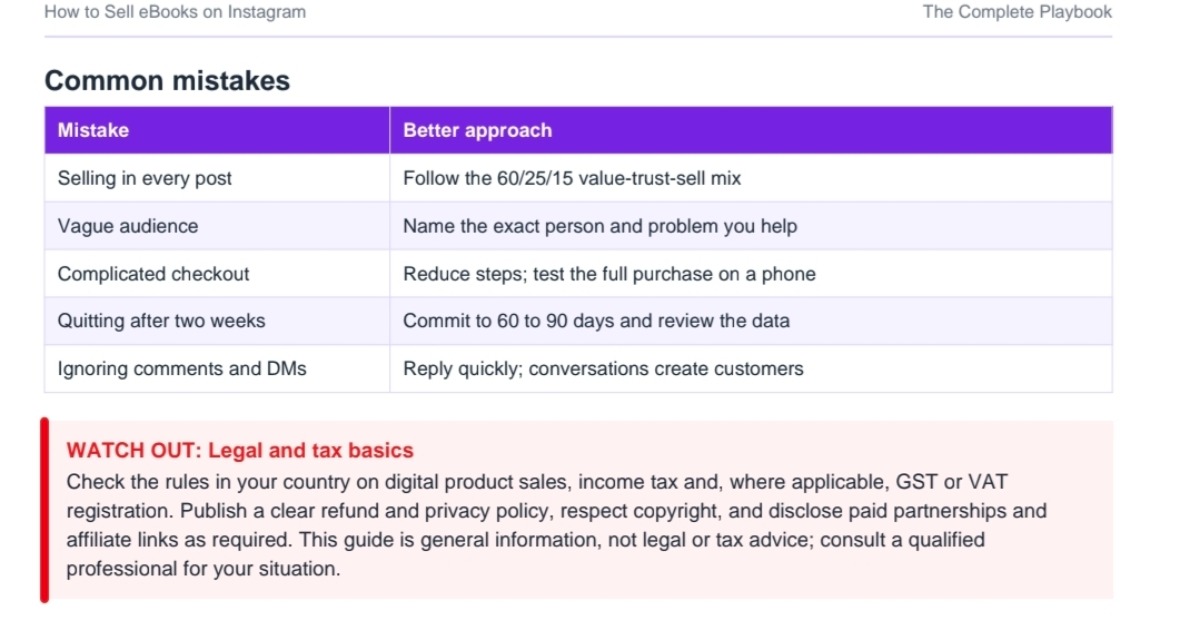Click the 'Complicated checkout' cell
The image size is (1200, 630).
pos(217,274)
